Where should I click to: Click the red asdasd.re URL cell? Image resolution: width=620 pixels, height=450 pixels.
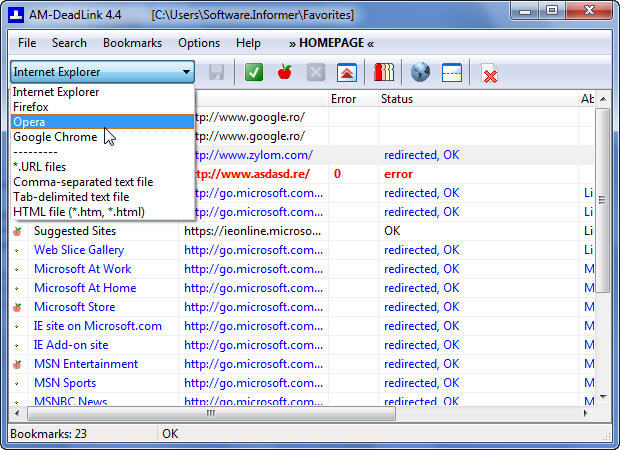point(252,174)
